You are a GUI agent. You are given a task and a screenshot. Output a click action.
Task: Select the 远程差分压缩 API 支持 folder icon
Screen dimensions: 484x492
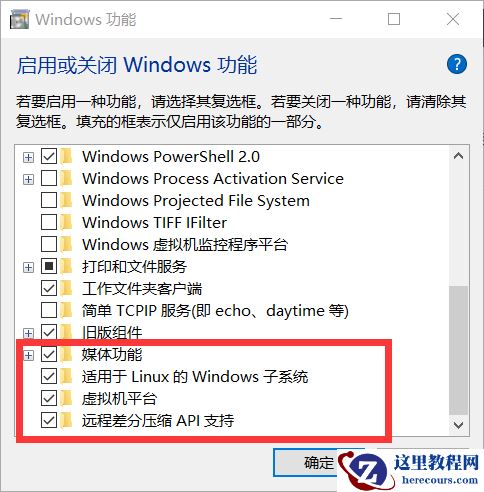[x=67, y=420]
